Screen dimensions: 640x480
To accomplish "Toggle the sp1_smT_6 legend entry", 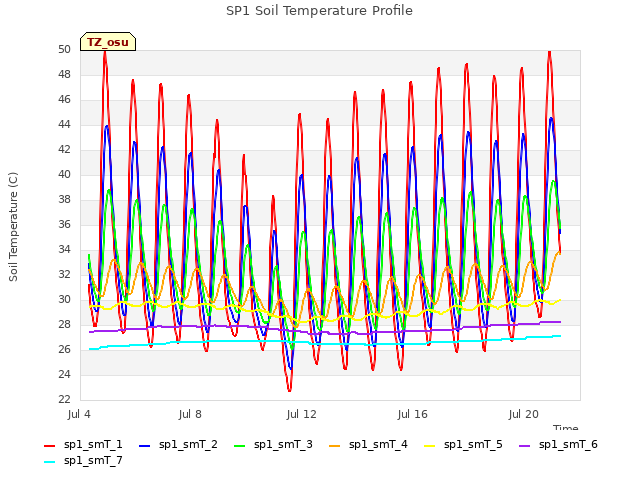I will tap(558, 444).
